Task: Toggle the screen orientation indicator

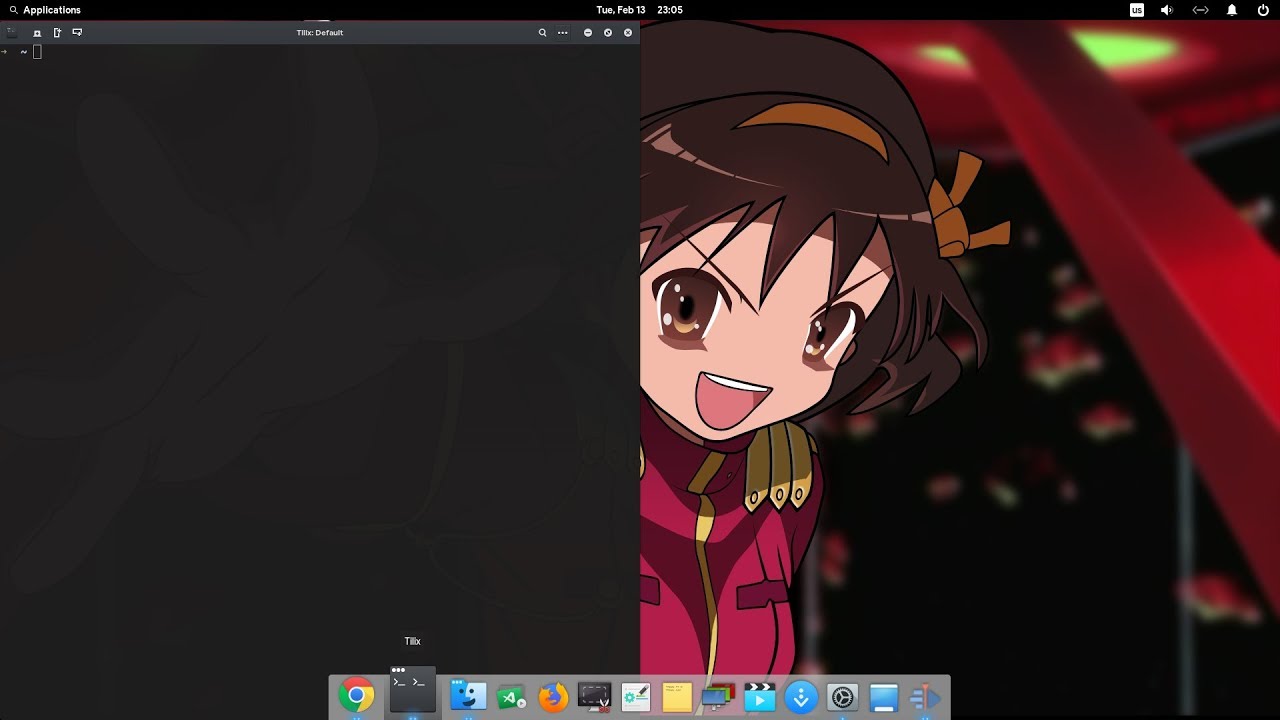Action: tap(1199, 10)
